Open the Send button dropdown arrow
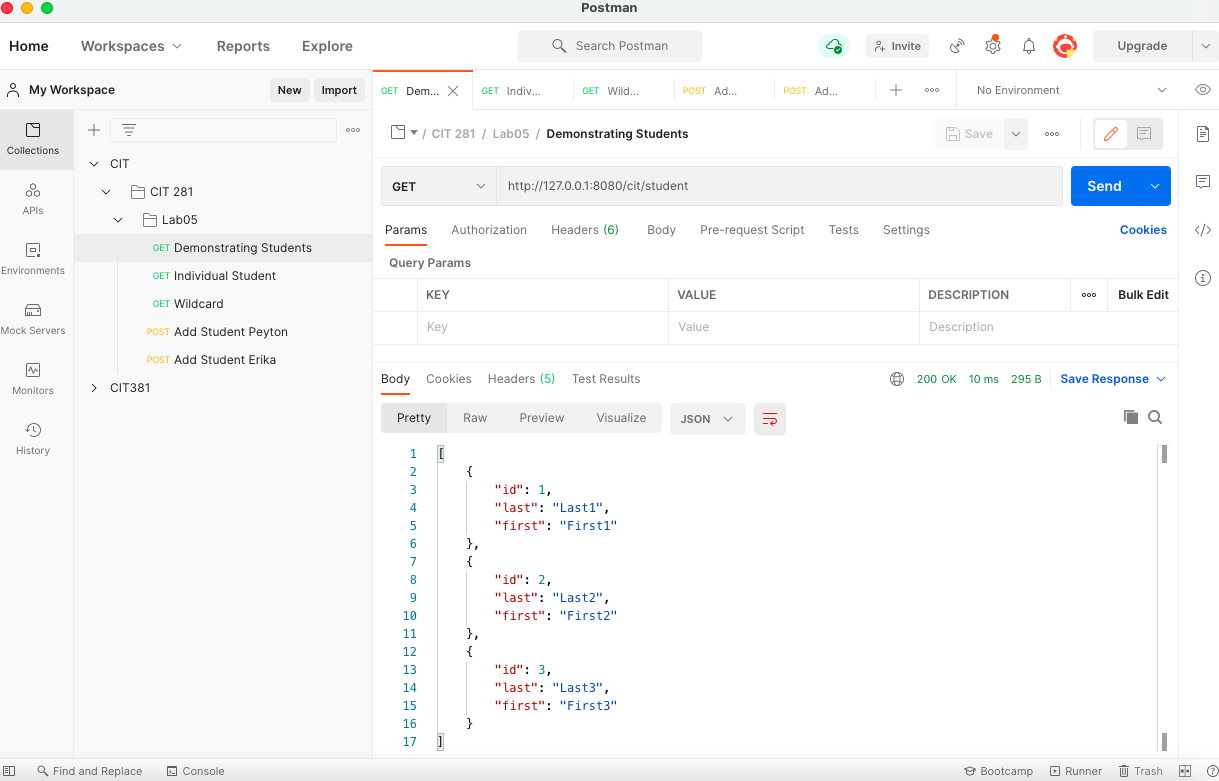 (1155, 186)
